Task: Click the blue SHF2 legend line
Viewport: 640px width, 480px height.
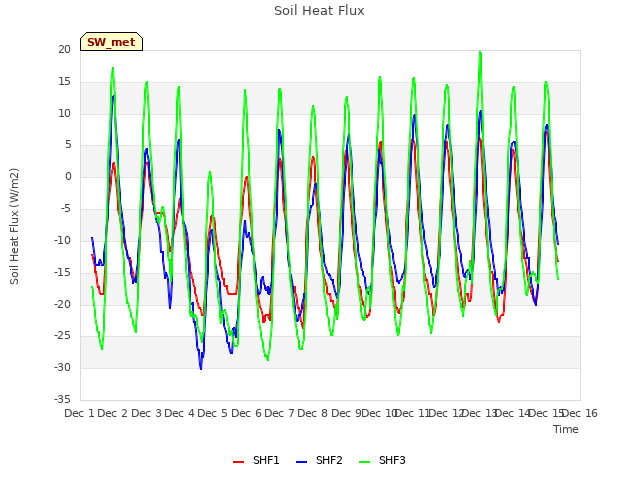Action: coord(301,462)
